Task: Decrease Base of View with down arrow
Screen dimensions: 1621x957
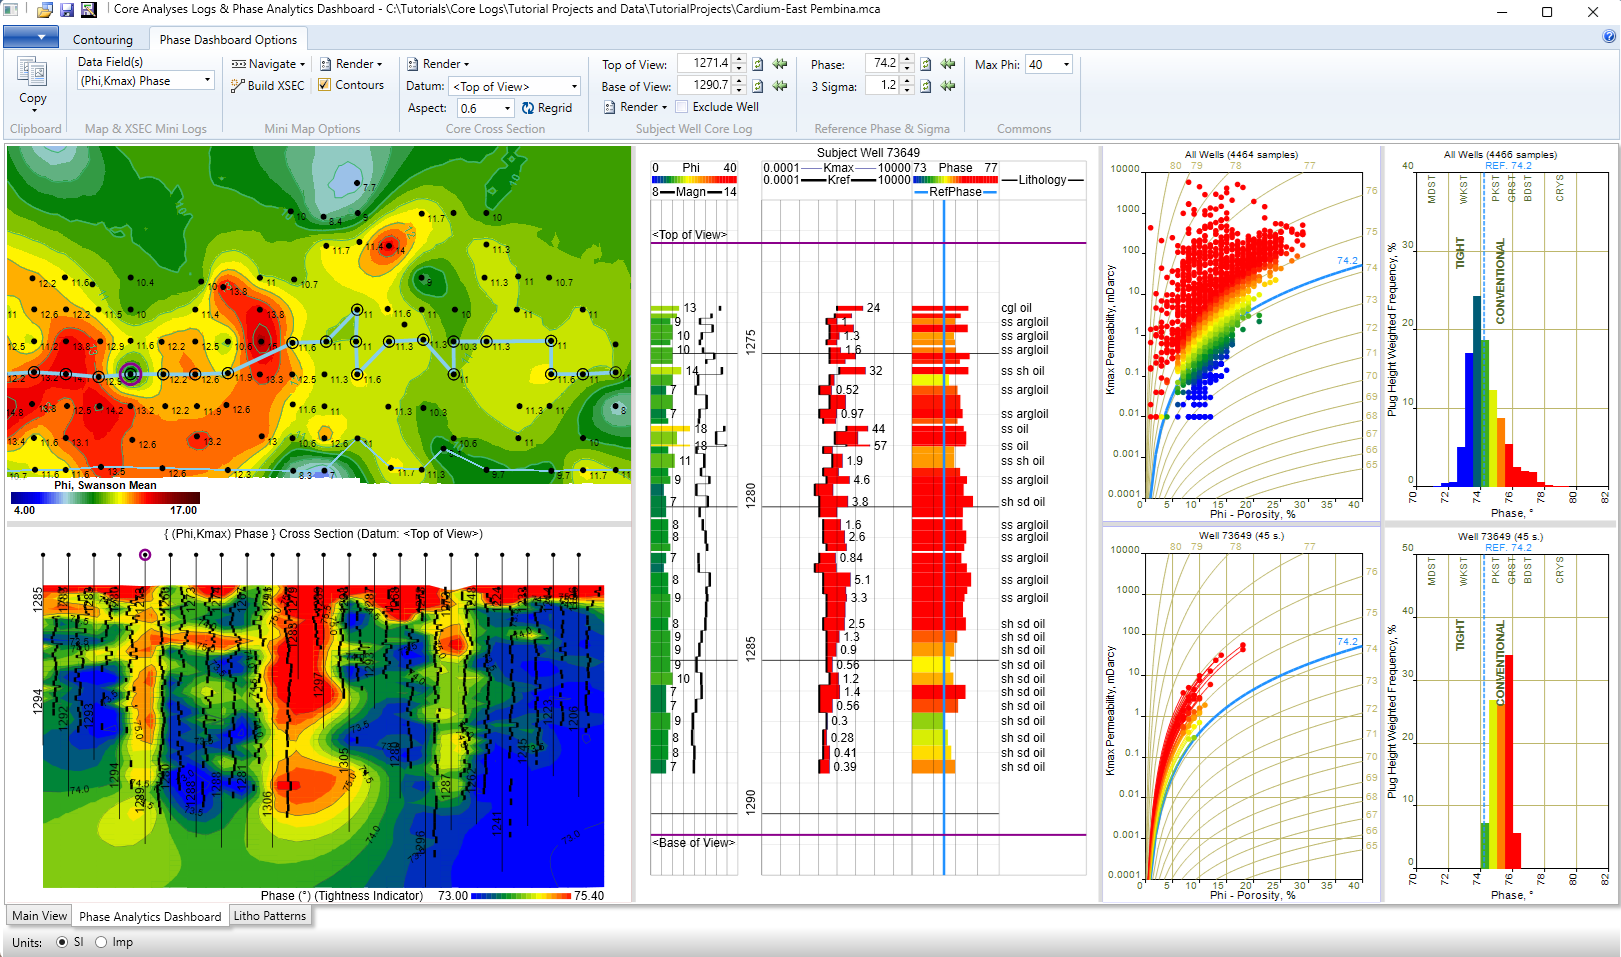Action: 739,90
